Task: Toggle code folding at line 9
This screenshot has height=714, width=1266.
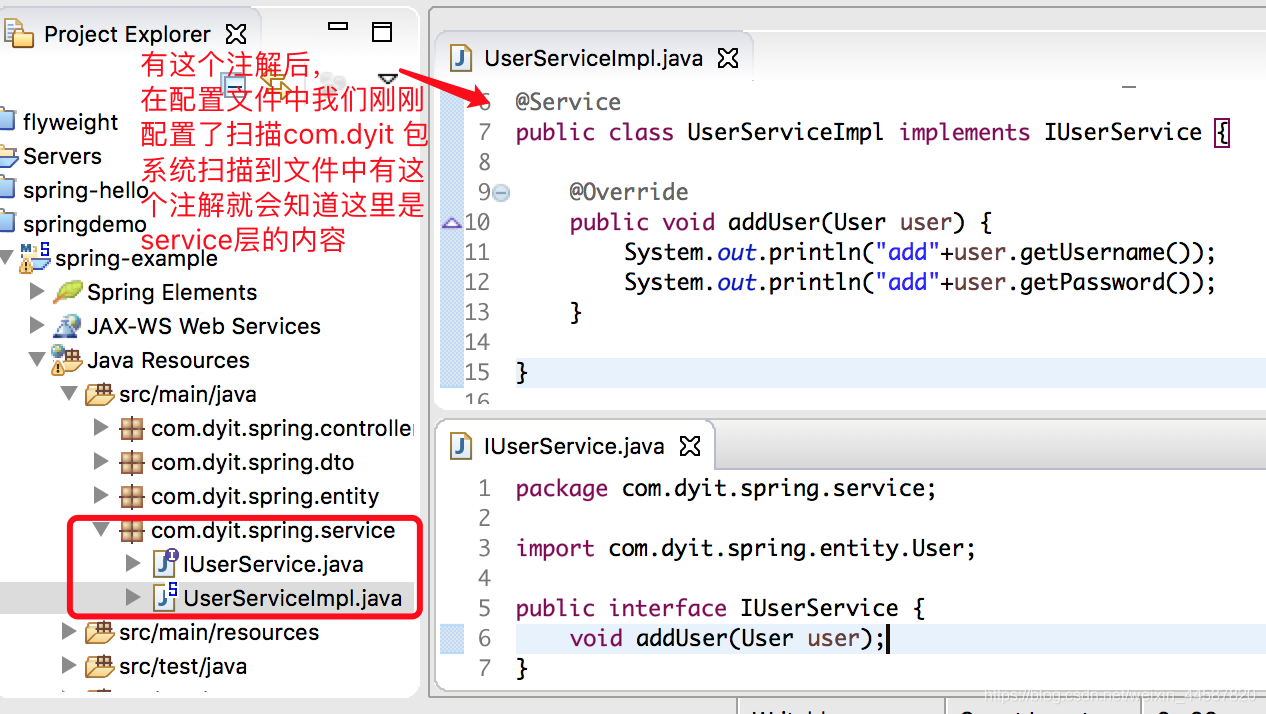Action: tap(501, 192)
